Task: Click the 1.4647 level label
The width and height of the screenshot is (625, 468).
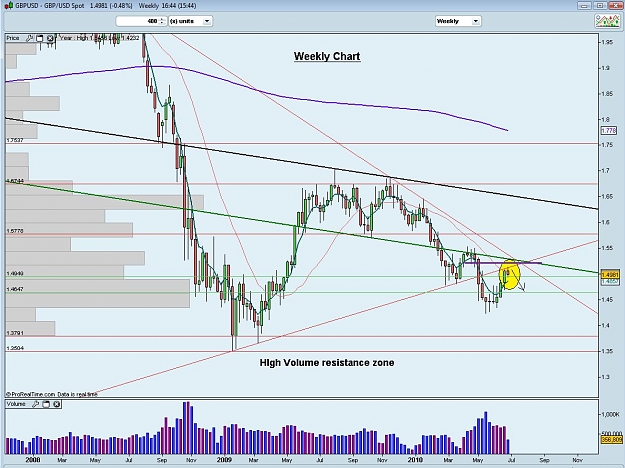Action: [x=15, y=289]
